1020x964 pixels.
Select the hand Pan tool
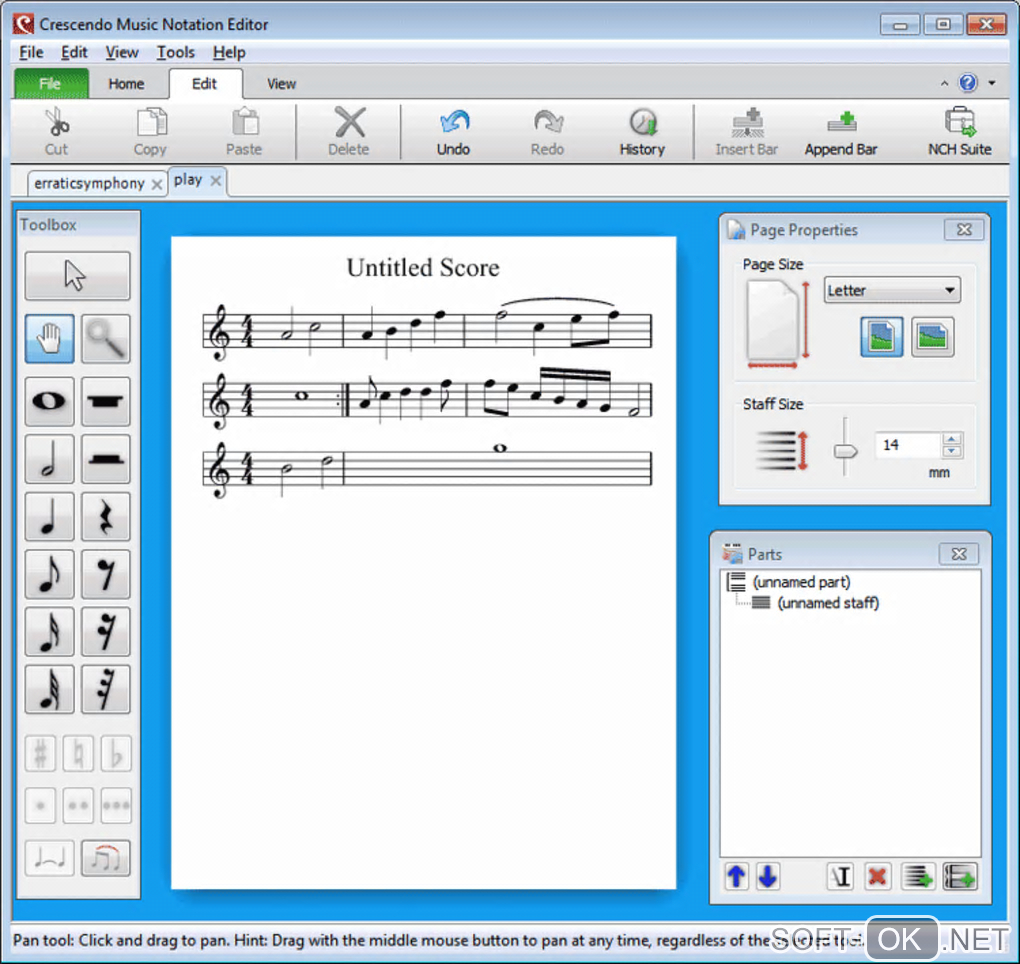49,338
